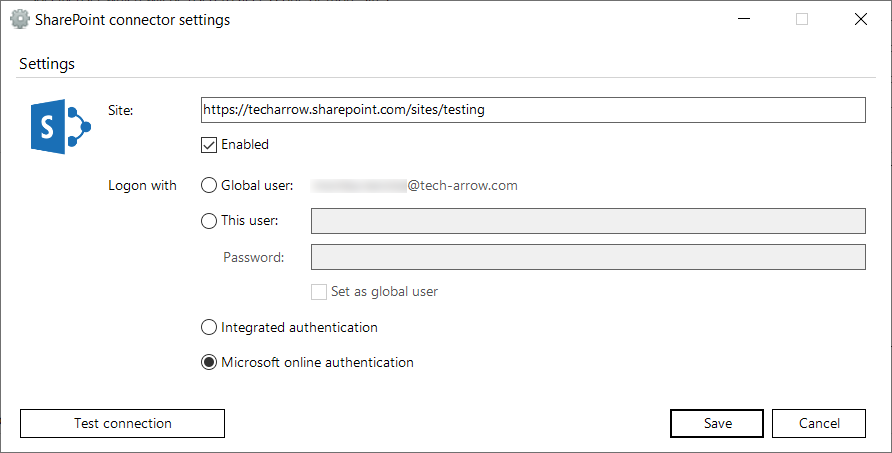
Task: Cancel the settings dialog
Action: 818,423
